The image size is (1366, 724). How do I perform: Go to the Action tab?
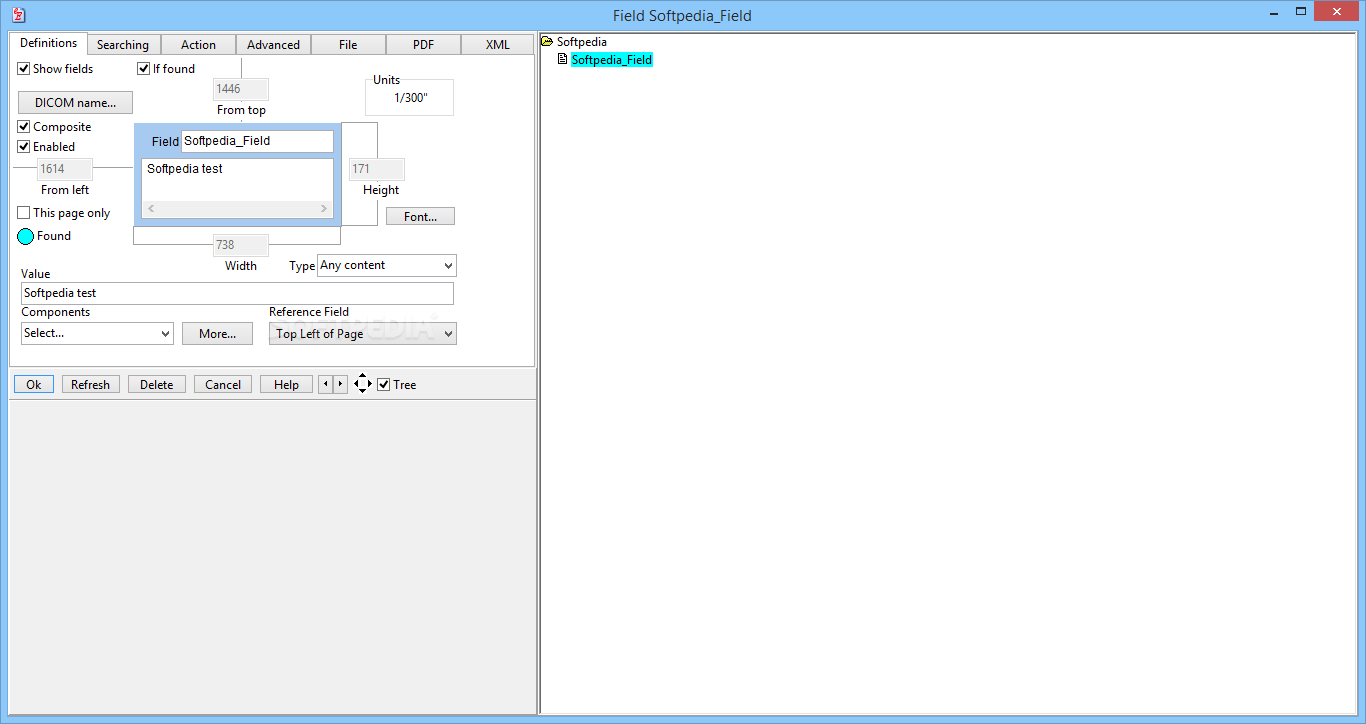coord(198,45)
